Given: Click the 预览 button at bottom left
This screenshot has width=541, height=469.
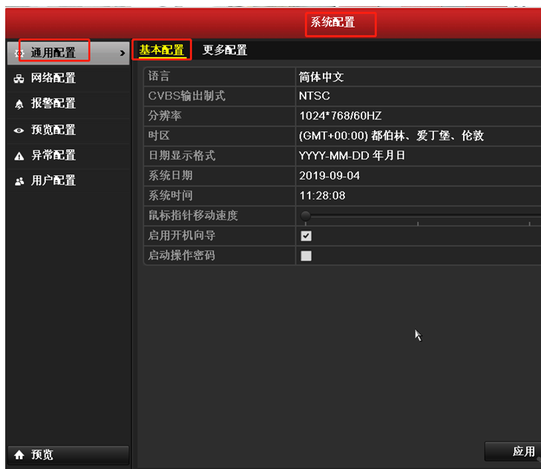Looking at the screenshot, I should pyautogui.click(x=68, y=455).
